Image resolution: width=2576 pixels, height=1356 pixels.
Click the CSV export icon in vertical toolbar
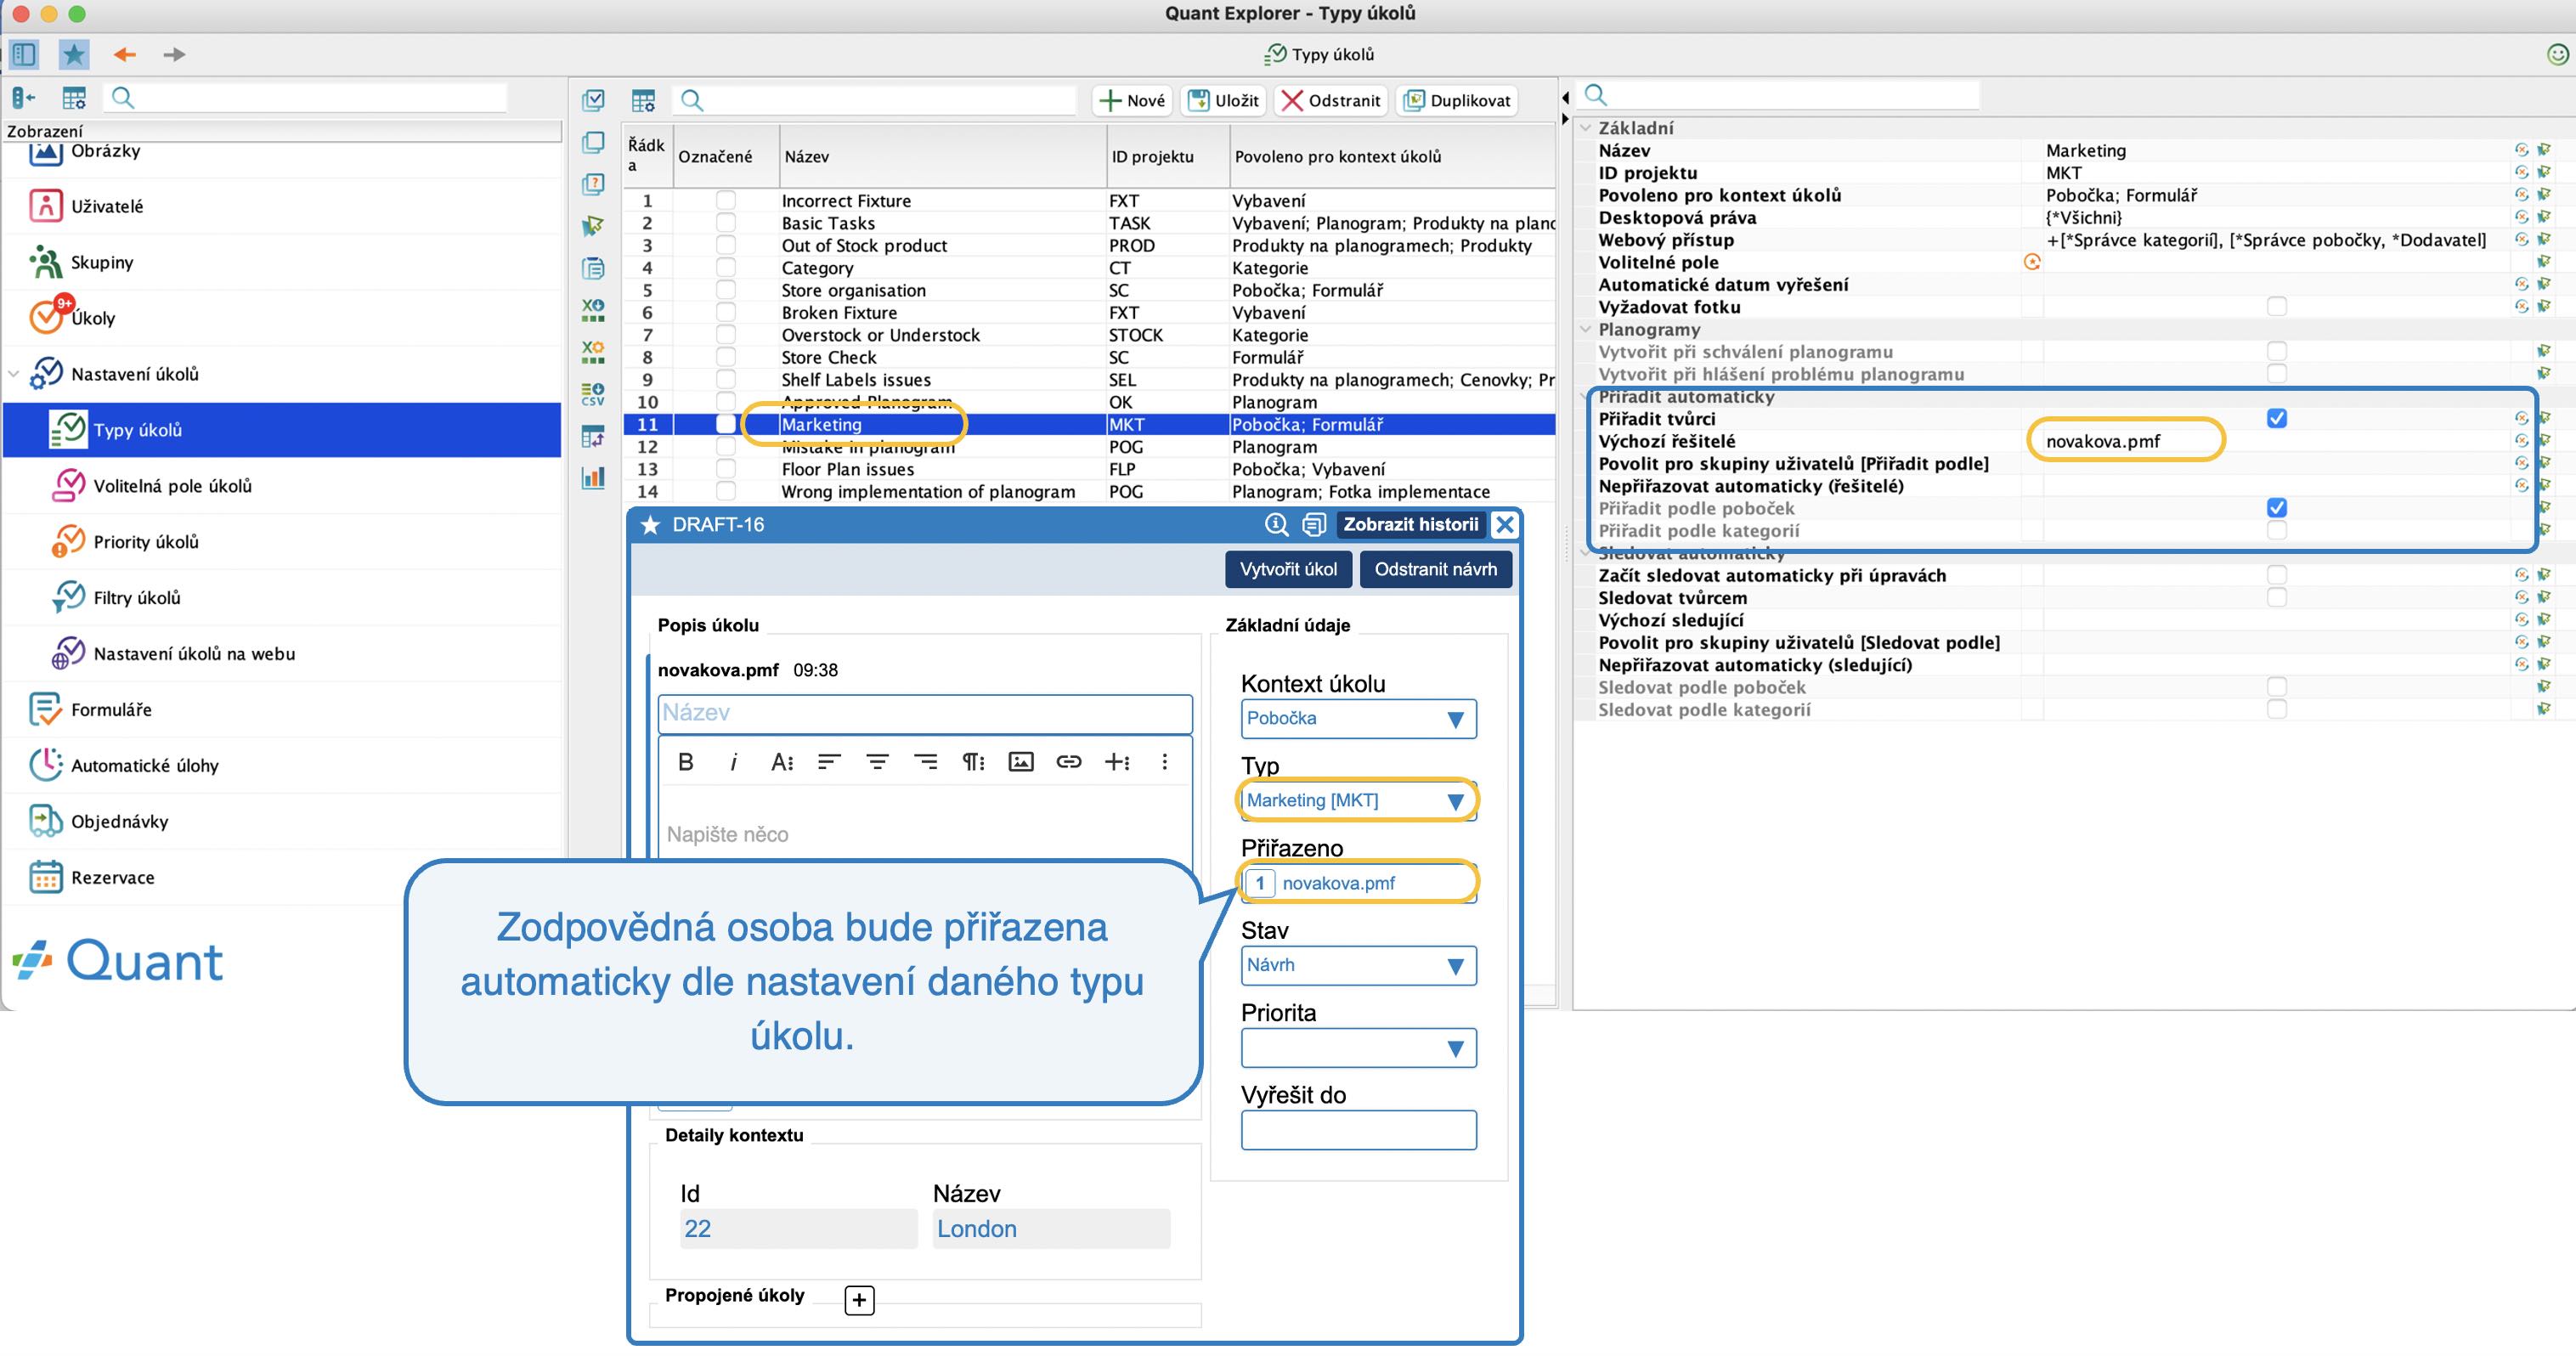pos(593,394)
